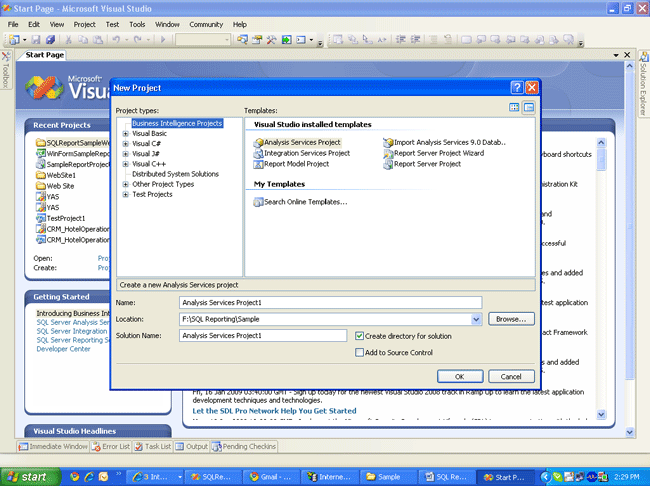Click the Start debugging play icon
The image size is (650, 486).
163,39
